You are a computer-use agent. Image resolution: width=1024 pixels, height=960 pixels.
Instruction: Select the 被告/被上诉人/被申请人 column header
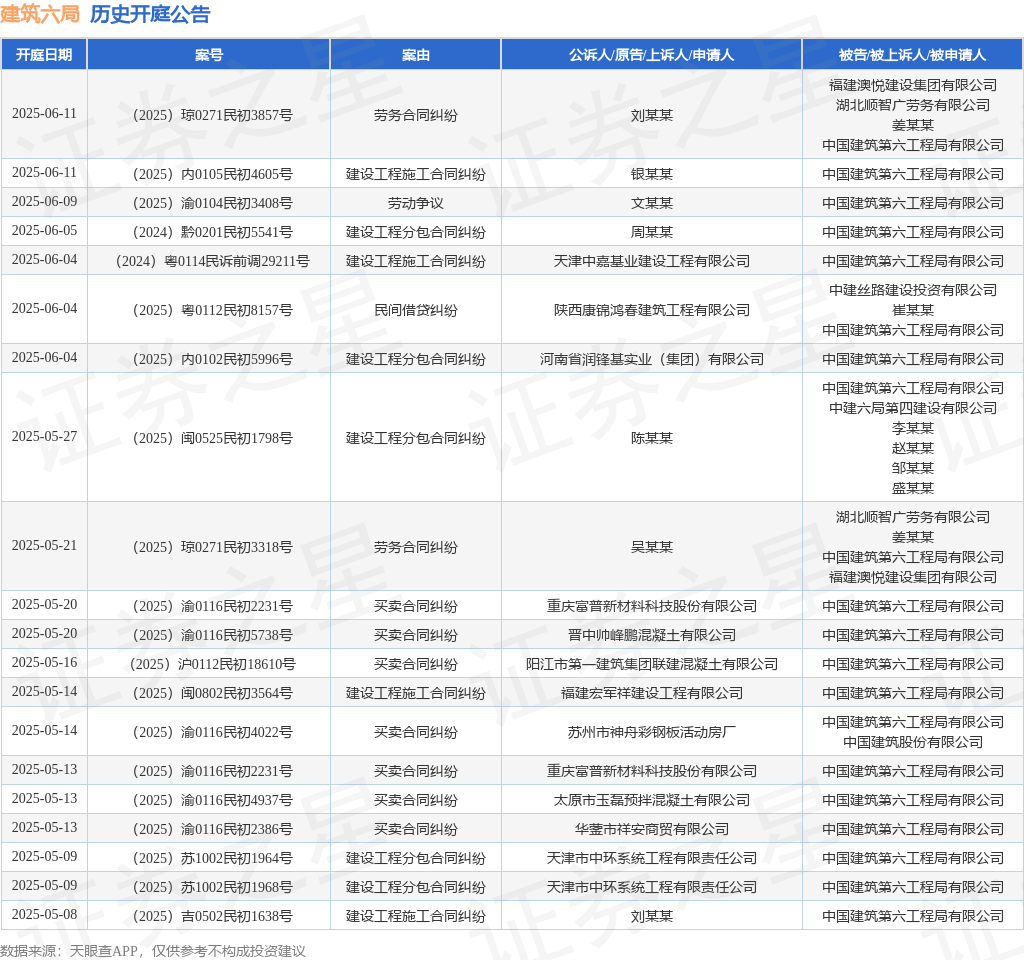[x=912, y=55]
